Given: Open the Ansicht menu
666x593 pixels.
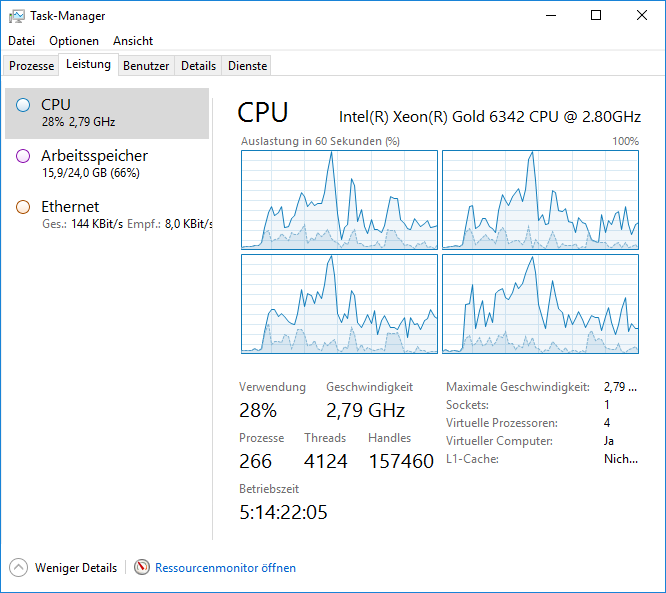Looking at the screenshot, I should pyautogui.click(x=133, y=41).
